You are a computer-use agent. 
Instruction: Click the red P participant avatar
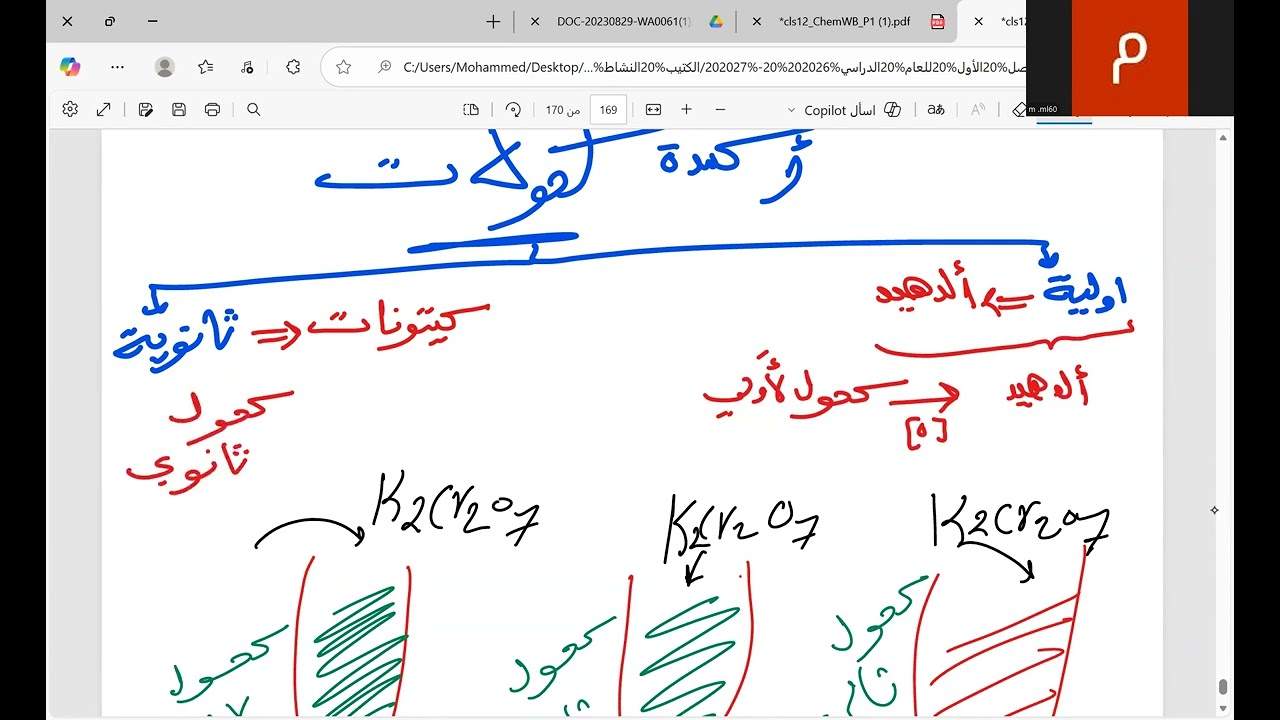click(1130, 58)
